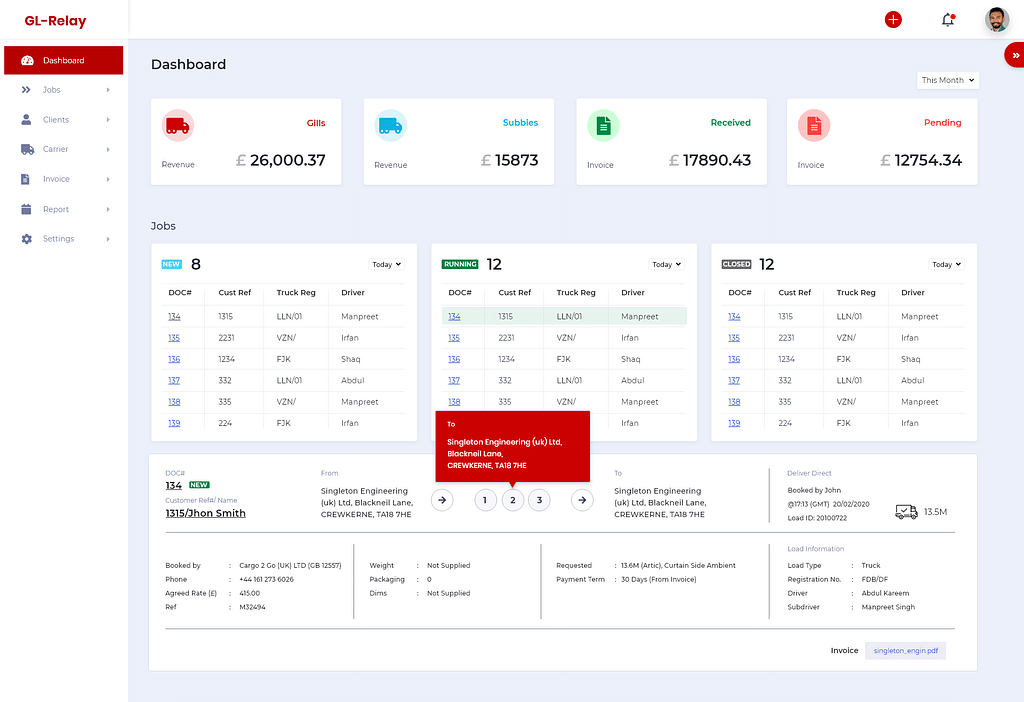Open Today dropdown in New jobs card
Image resolution: width=1024 pixels, height=702 pixels.
coord(386,264)
